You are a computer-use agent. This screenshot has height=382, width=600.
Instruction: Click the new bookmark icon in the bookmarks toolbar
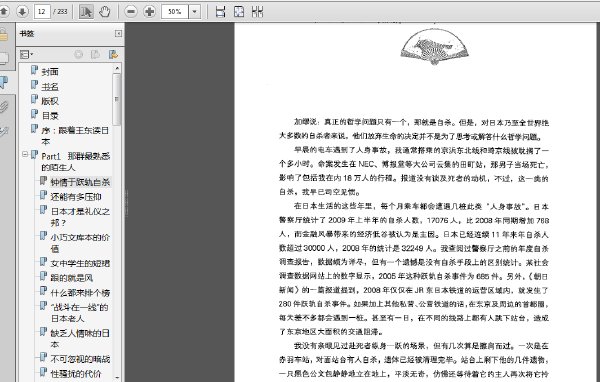[95, 54]
